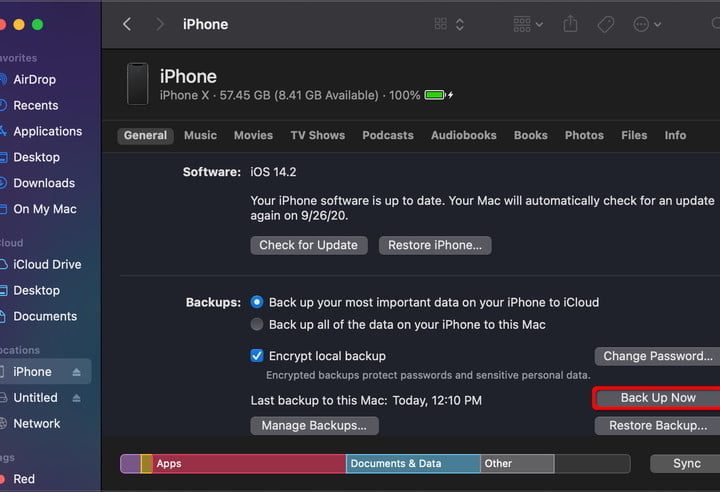The width and height of the screenshot is (720, 492).
Task: Open the More actions ellipsis menu
Action: tap(647, 24)
